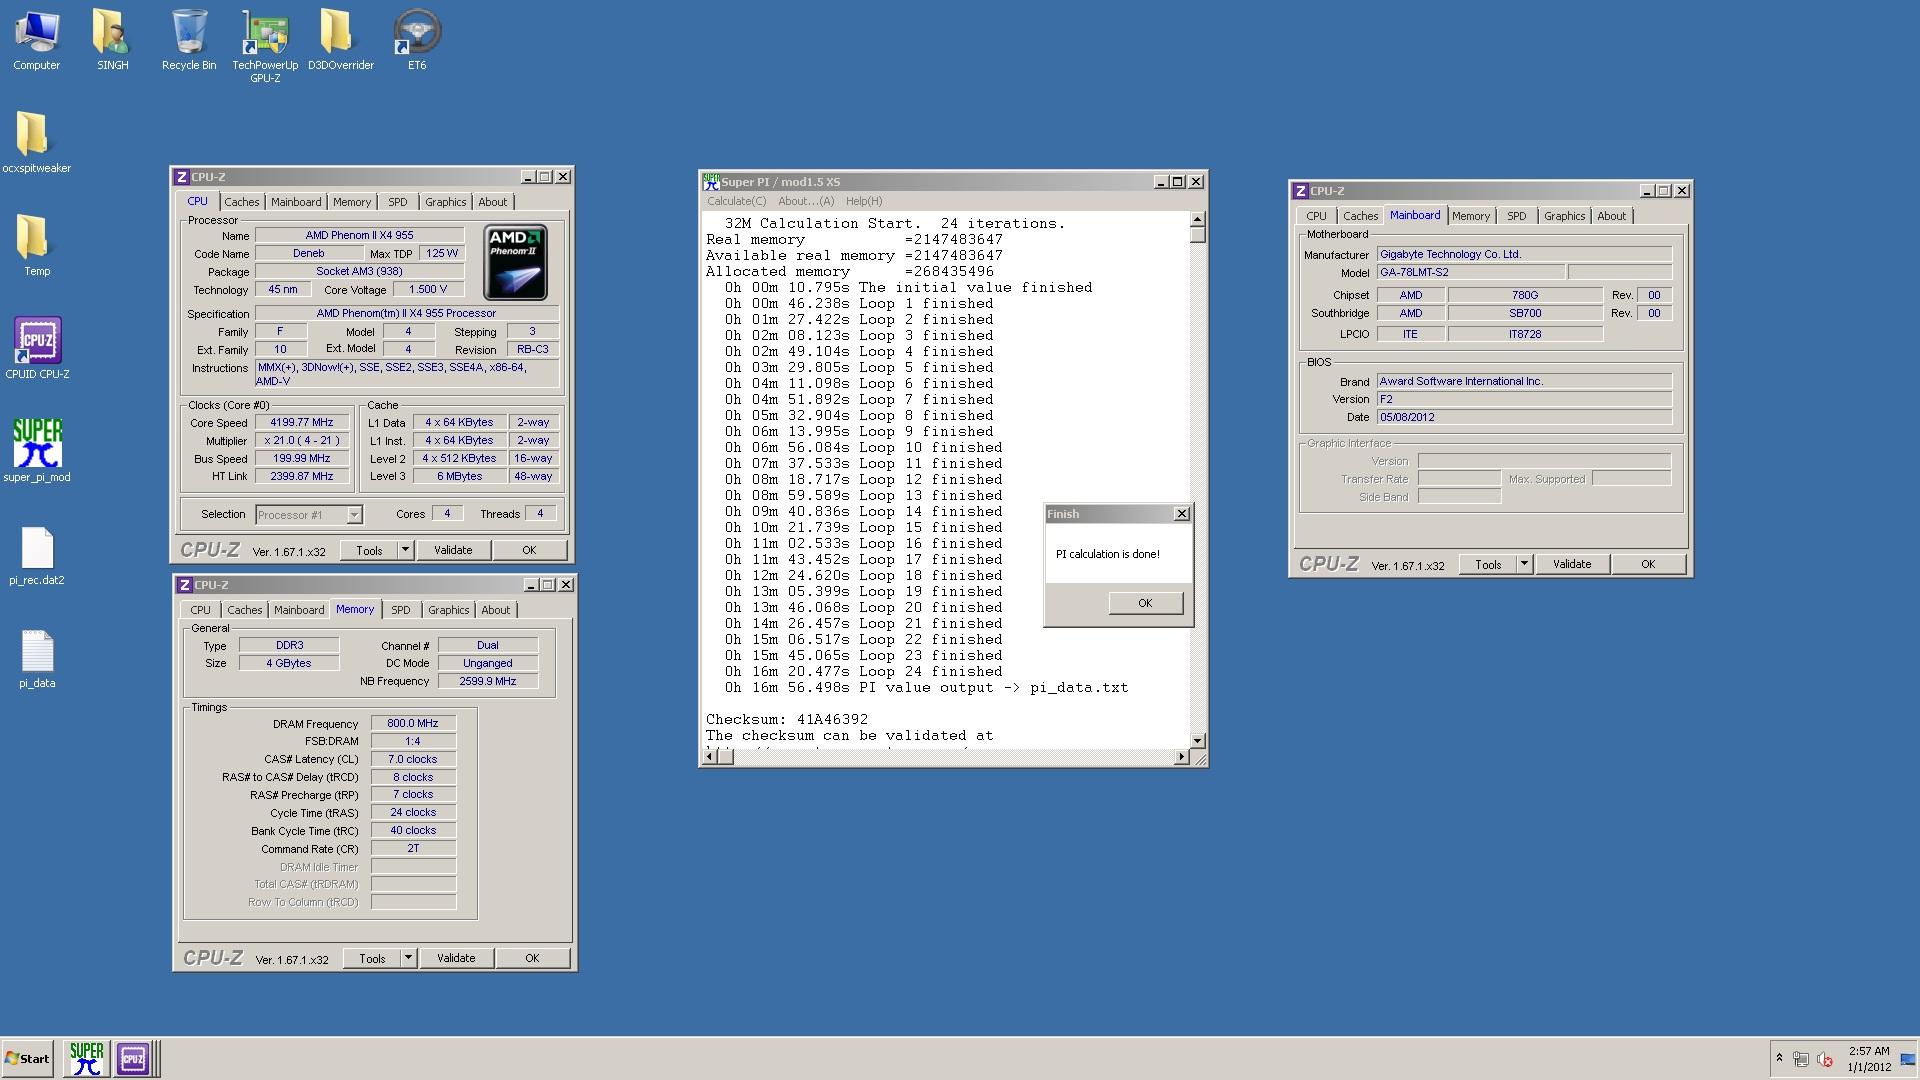Image resolution: width=1920 pixels, height=1080 pixels.
Task: Click the AMD Phenom II logo image
Action: pyautogui.click(x=515, y=262)
